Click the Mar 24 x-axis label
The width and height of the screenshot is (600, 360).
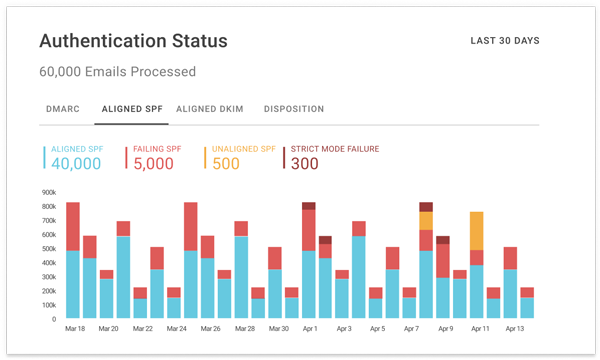tap(177, 329)
